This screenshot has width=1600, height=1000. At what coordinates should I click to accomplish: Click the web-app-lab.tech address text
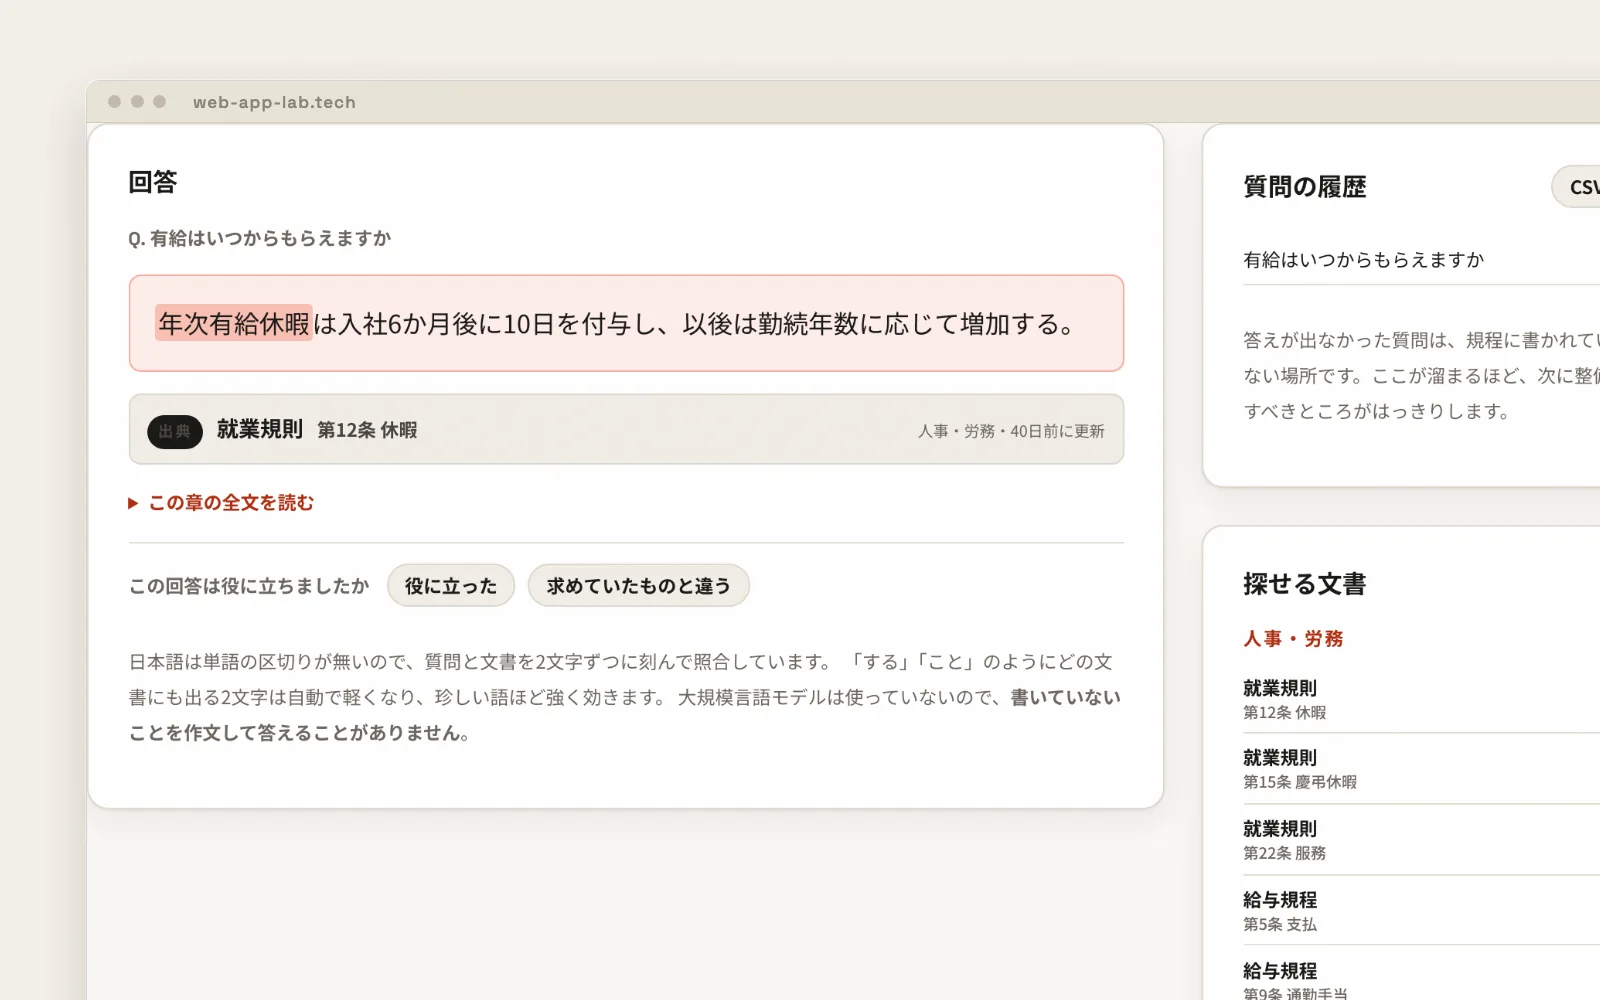pos(274,102)
